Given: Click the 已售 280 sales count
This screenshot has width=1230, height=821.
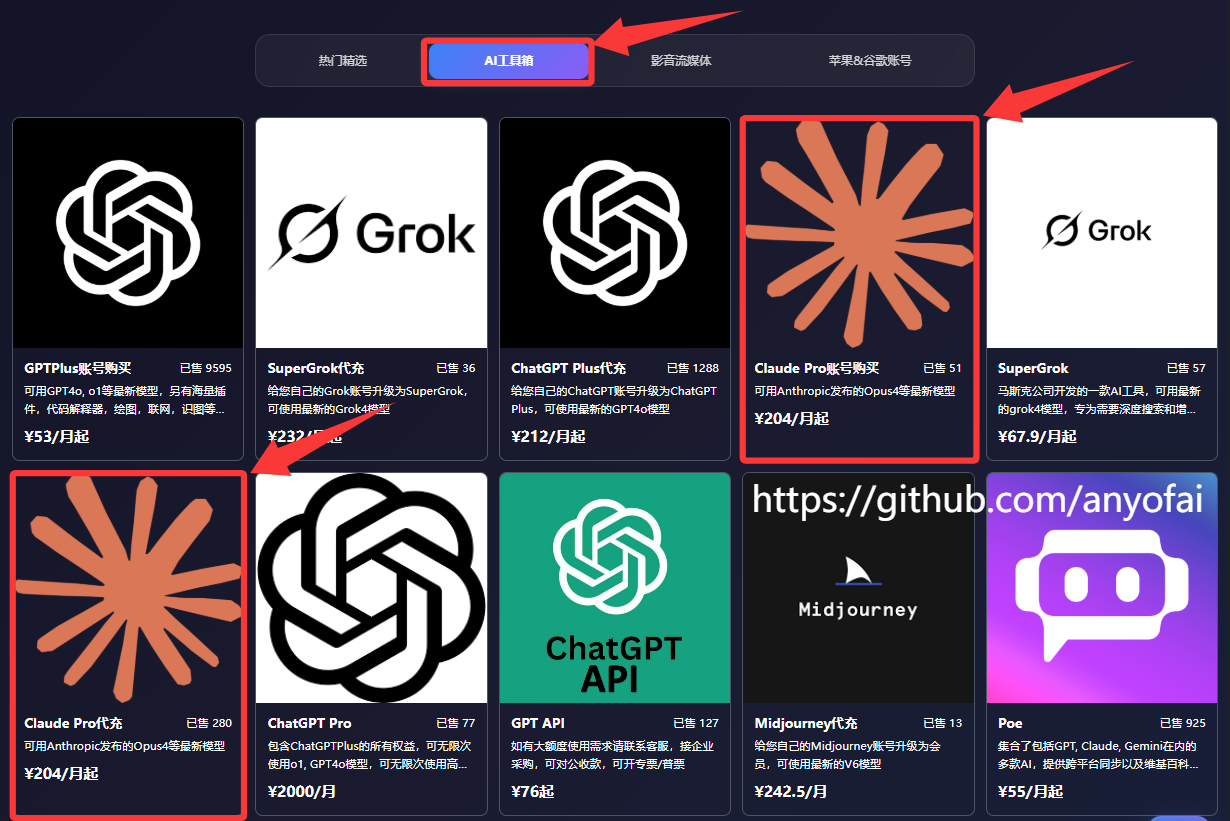Looking at the screenshot, I should tap(209, 723).
